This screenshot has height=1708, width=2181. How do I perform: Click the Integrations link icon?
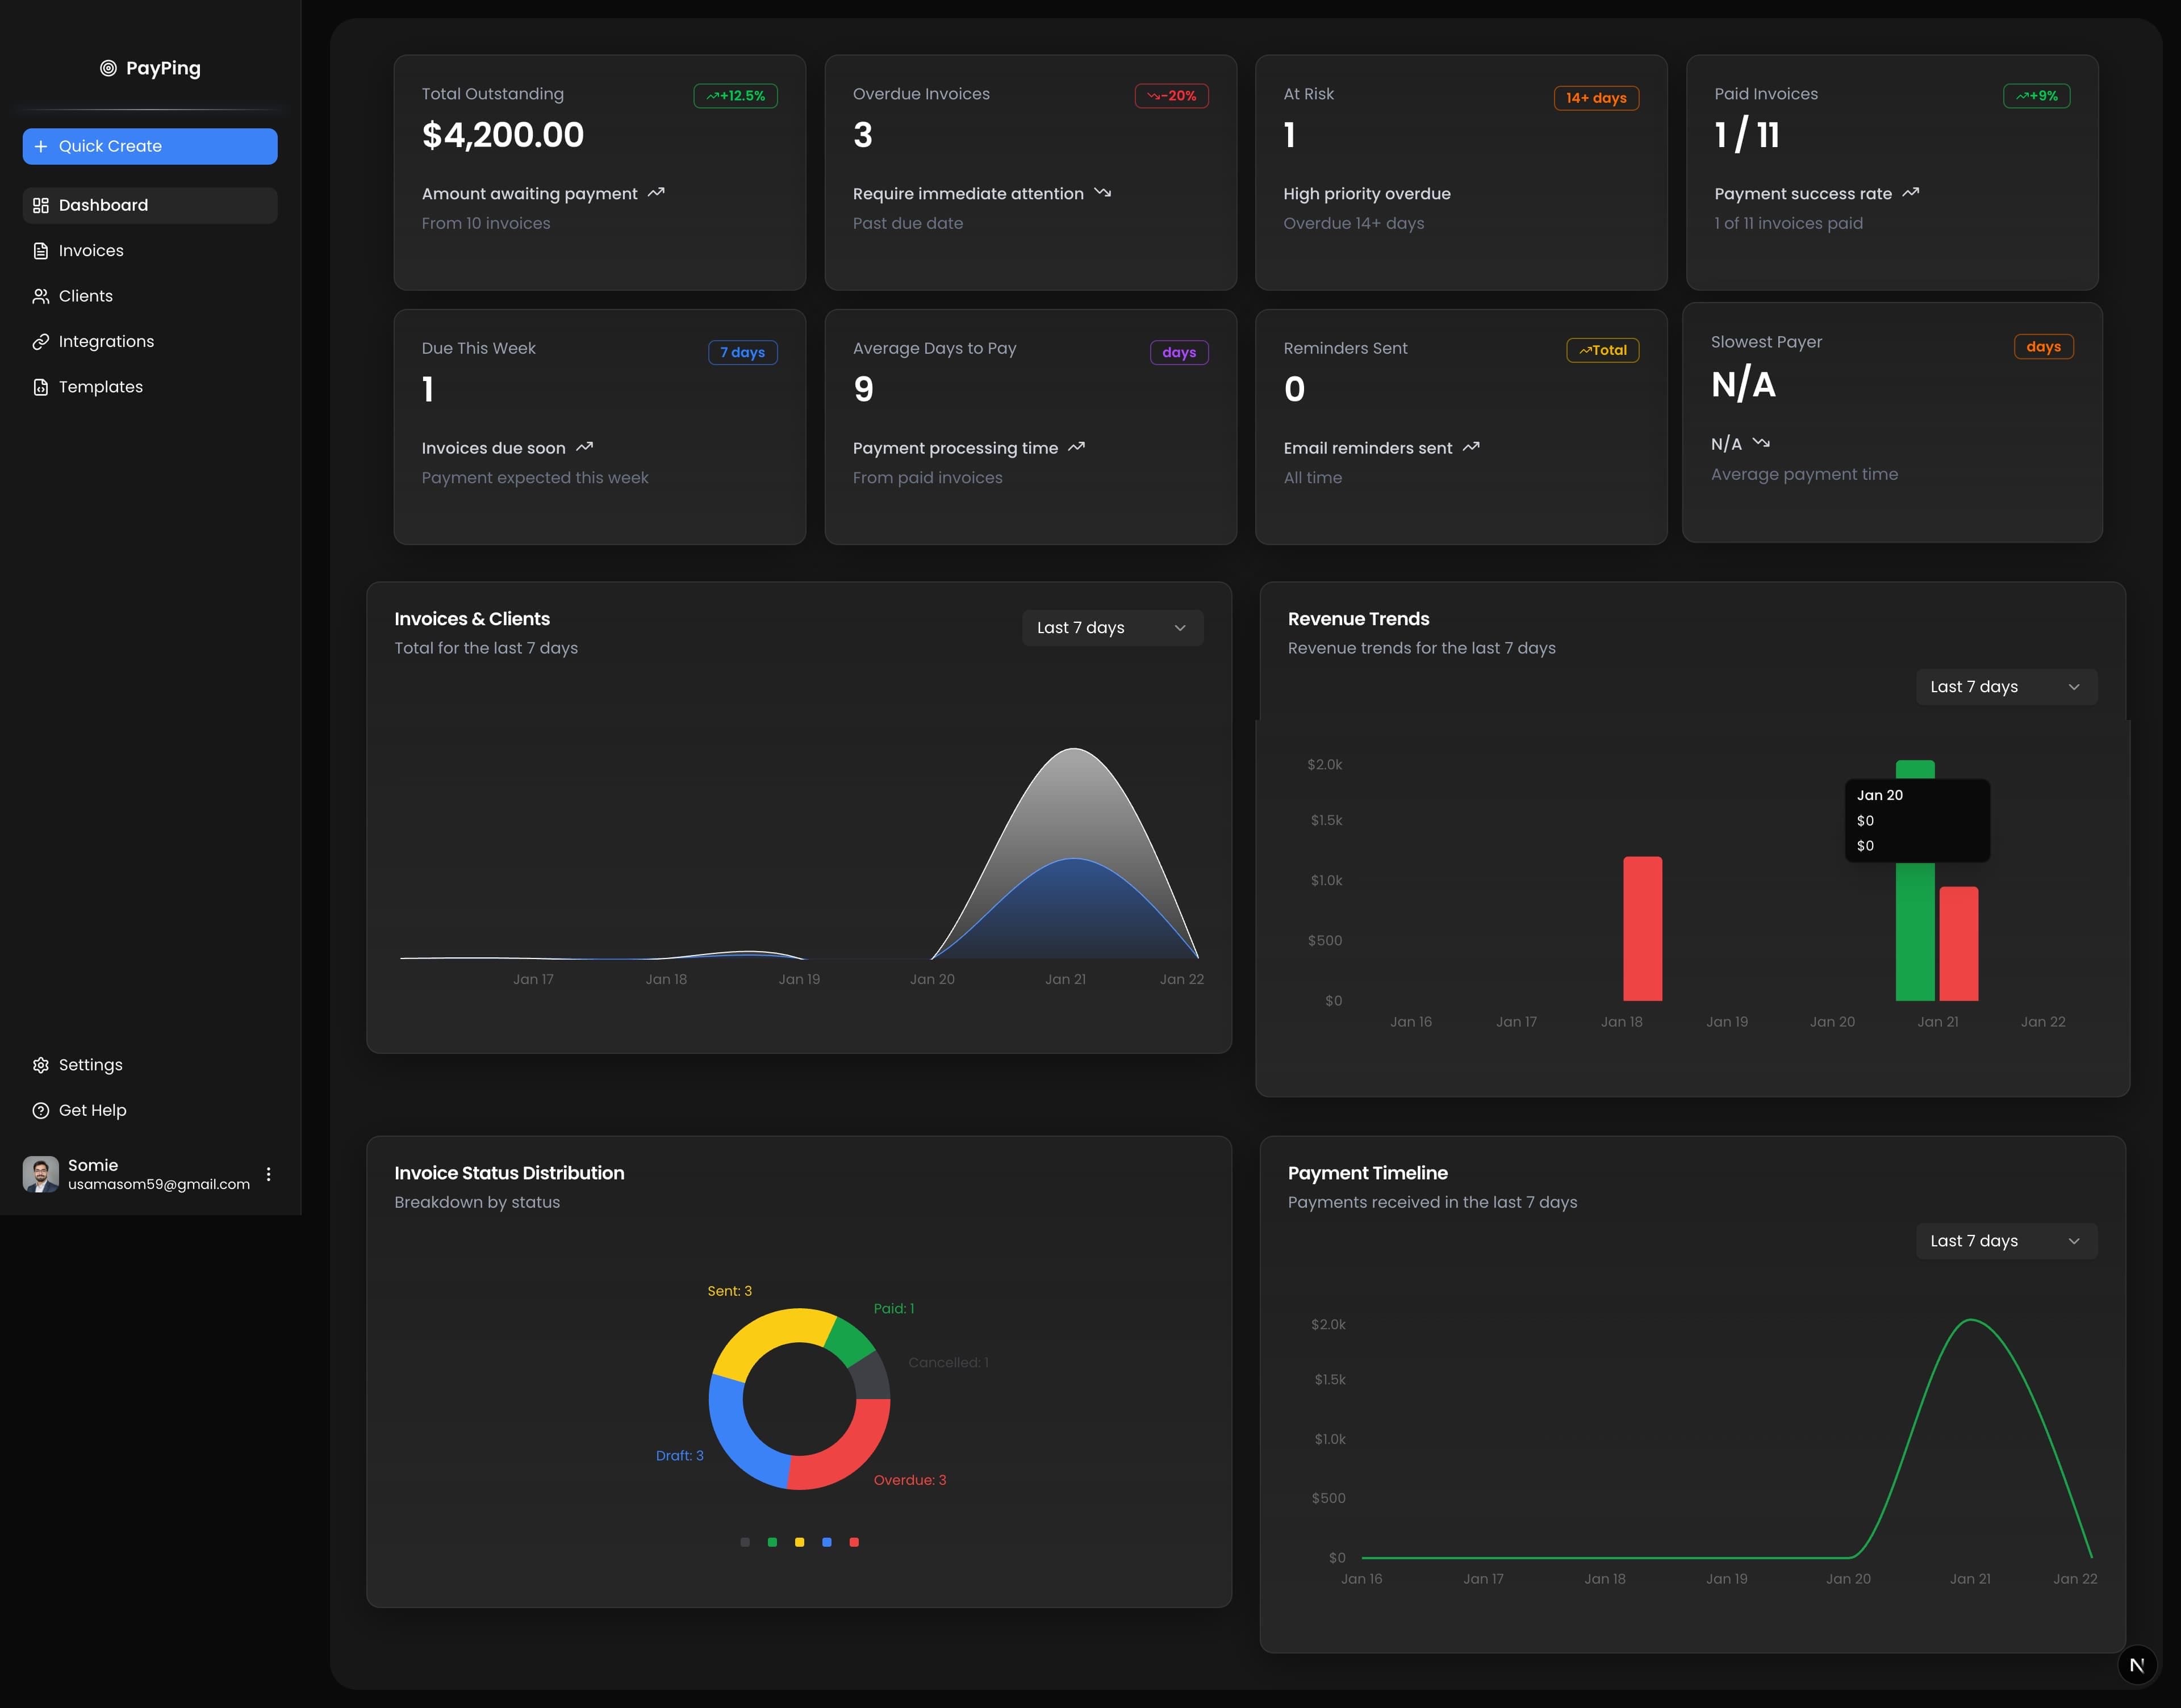[x=40, y=341]
